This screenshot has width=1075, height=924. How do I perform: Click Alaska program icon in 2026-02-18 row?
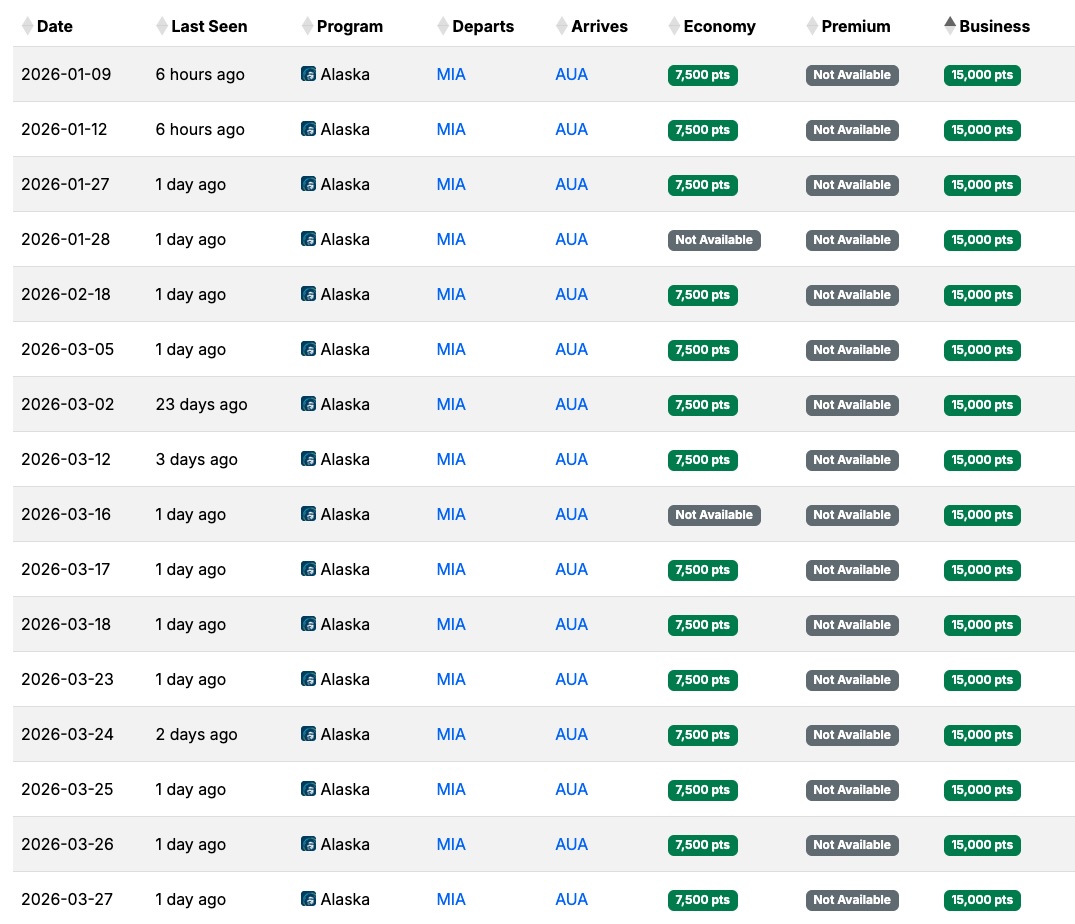[309, 294]
